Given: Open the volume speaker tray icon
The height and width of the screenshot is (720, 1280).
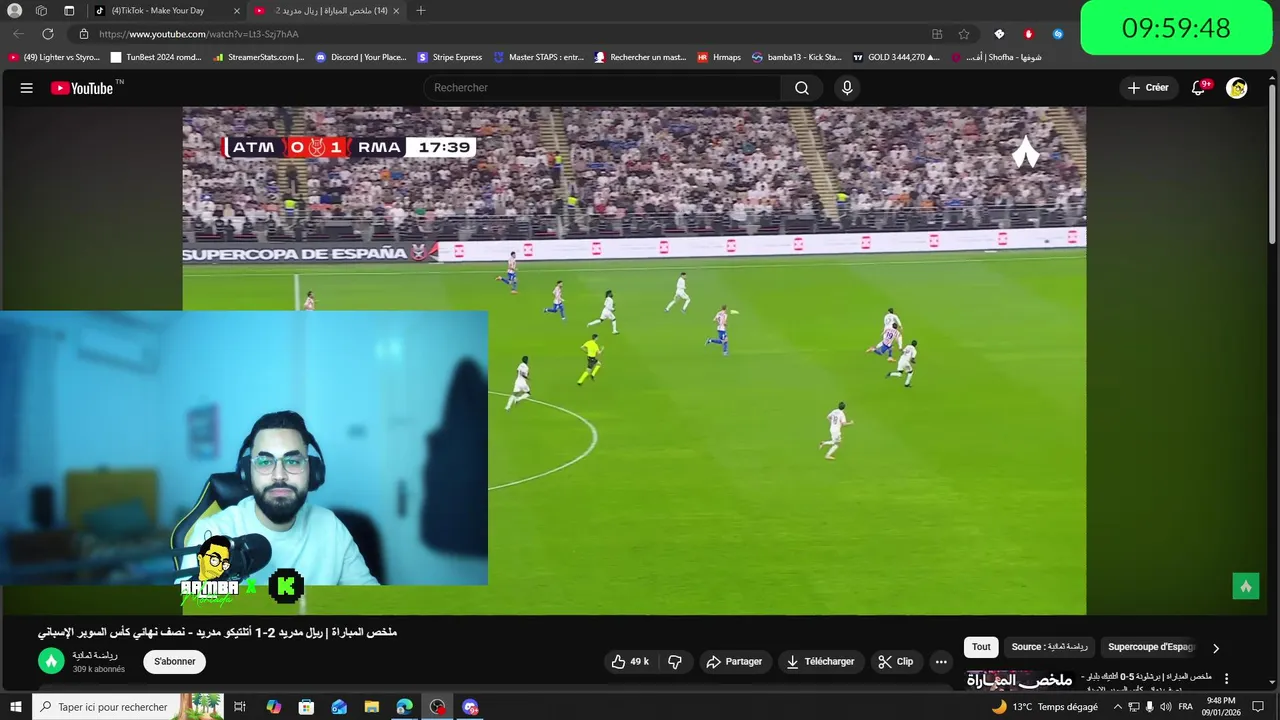Looking at the screenshot, I should [x=1166, y=707].
